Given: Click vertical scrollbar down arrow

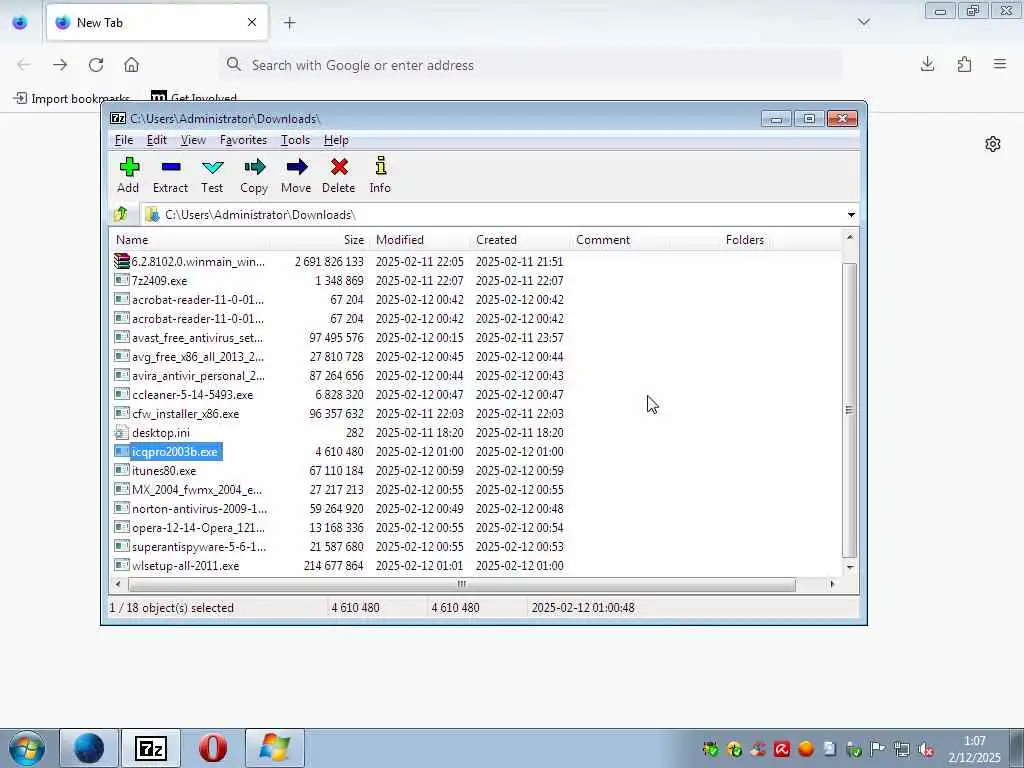Looking at the screenshot, I should point(850,568).
